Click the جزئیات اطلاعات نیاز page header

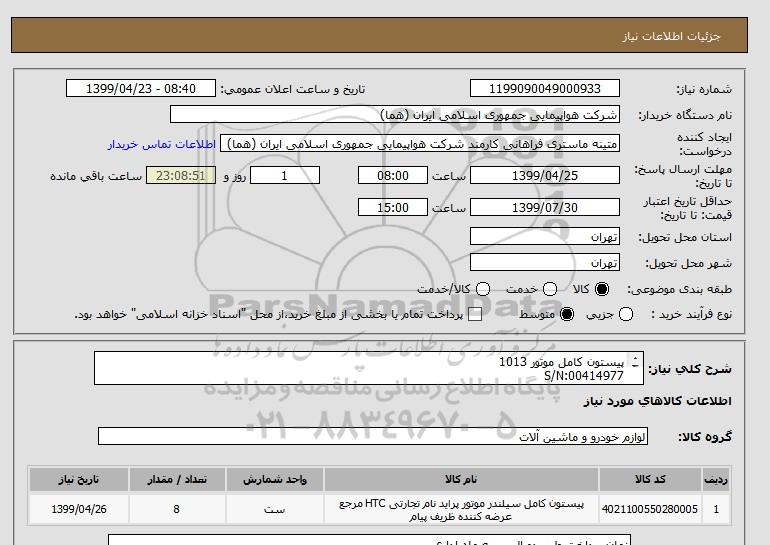click(x=671, y=36)
